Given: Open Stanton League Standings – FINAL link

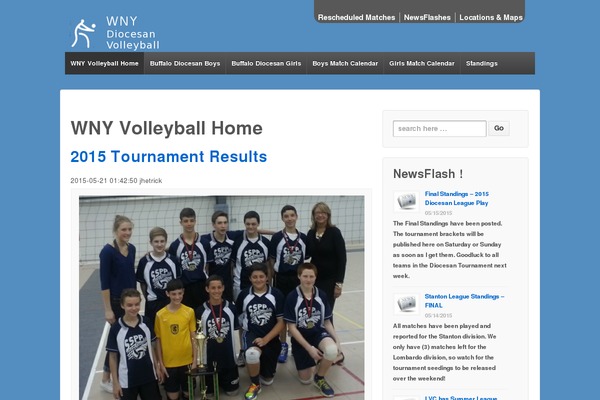Looking at the screenshot, I should point(465,301).
